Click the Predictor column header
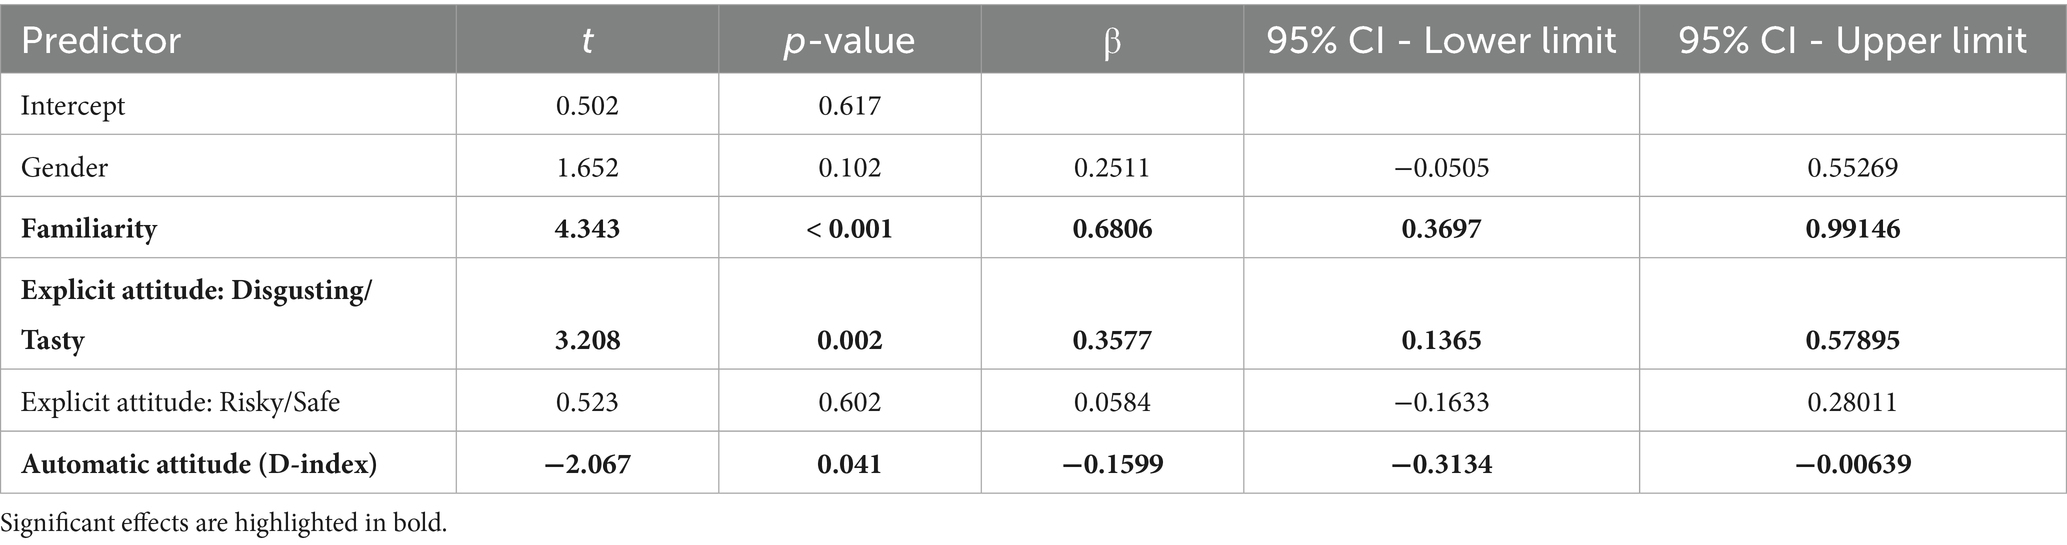The height and width of the screenshot is (545, 2067). [101, 41]
